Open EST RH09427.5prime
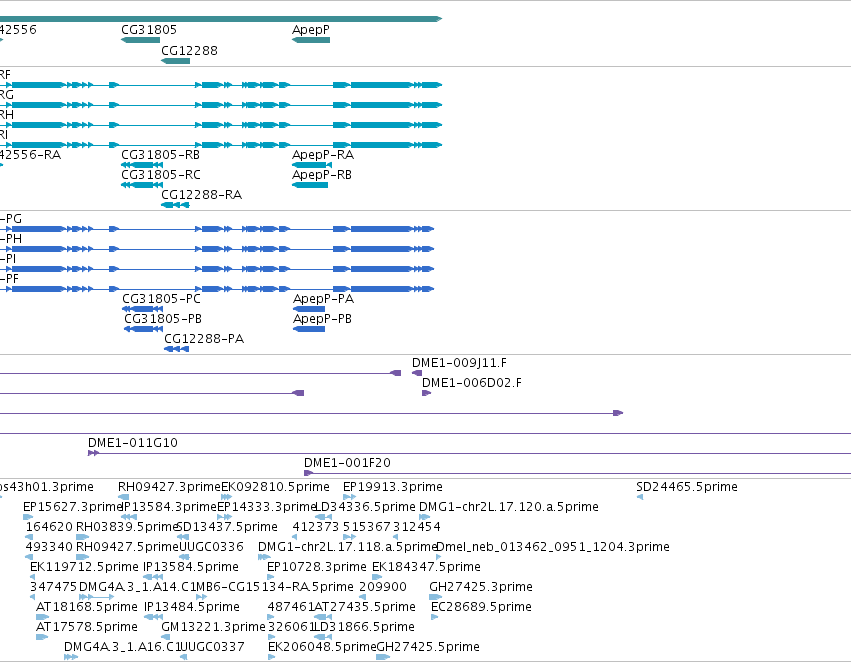 pos(127,547)
